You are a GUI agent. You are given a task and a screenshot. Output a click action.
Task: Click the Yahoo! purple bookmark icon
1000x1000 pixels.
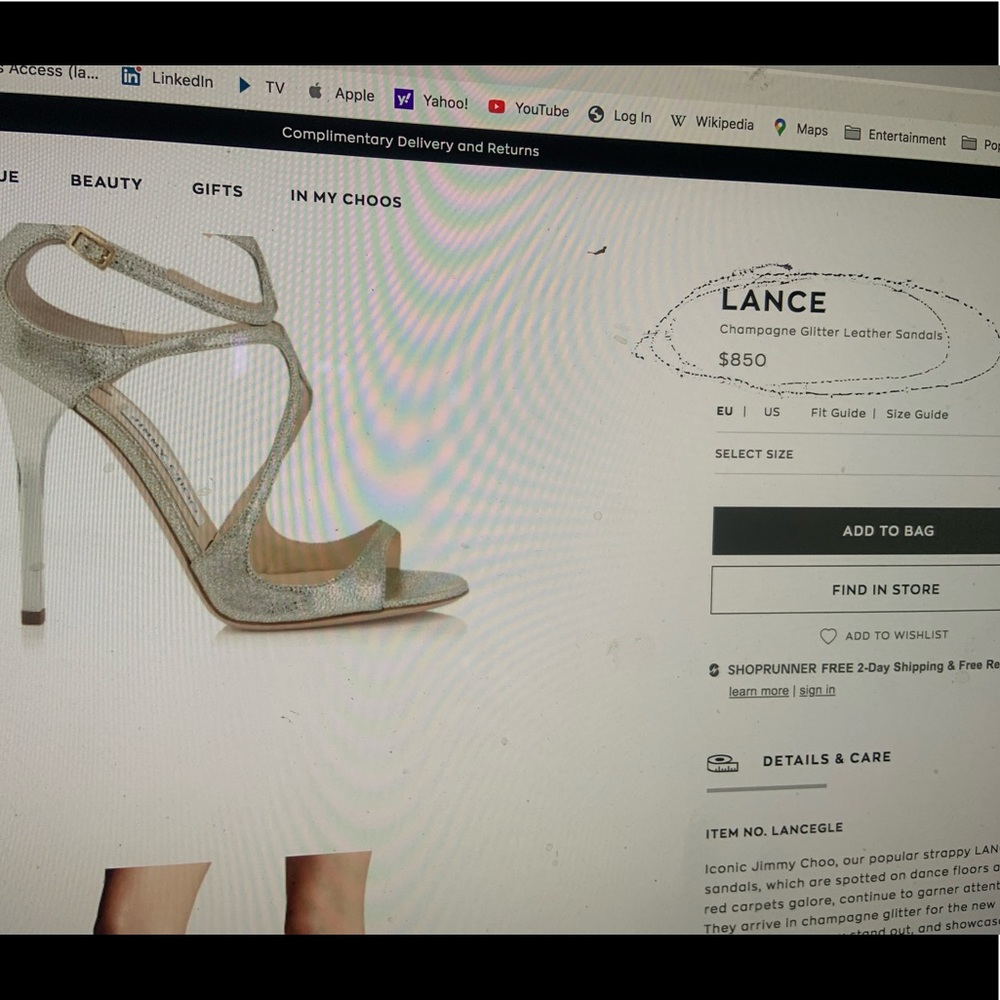coord(404,99)
